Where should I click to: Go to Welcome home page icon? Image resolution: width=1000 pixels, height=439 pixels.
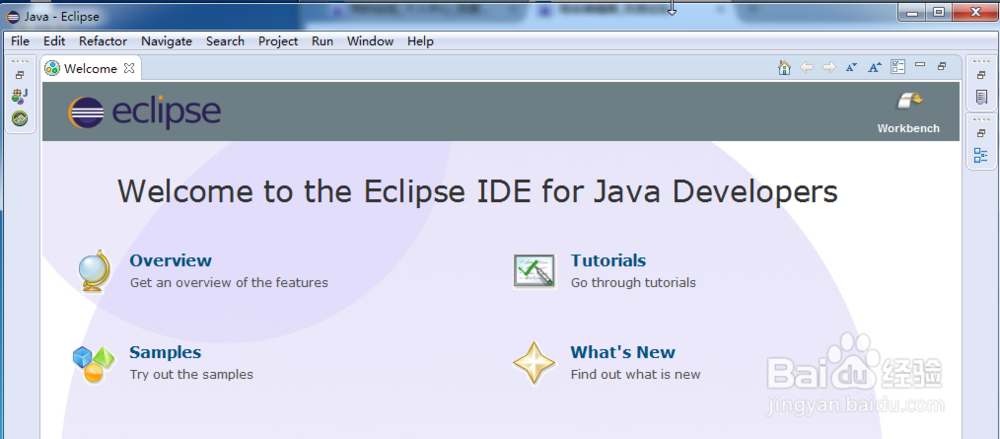pos(784,67)
